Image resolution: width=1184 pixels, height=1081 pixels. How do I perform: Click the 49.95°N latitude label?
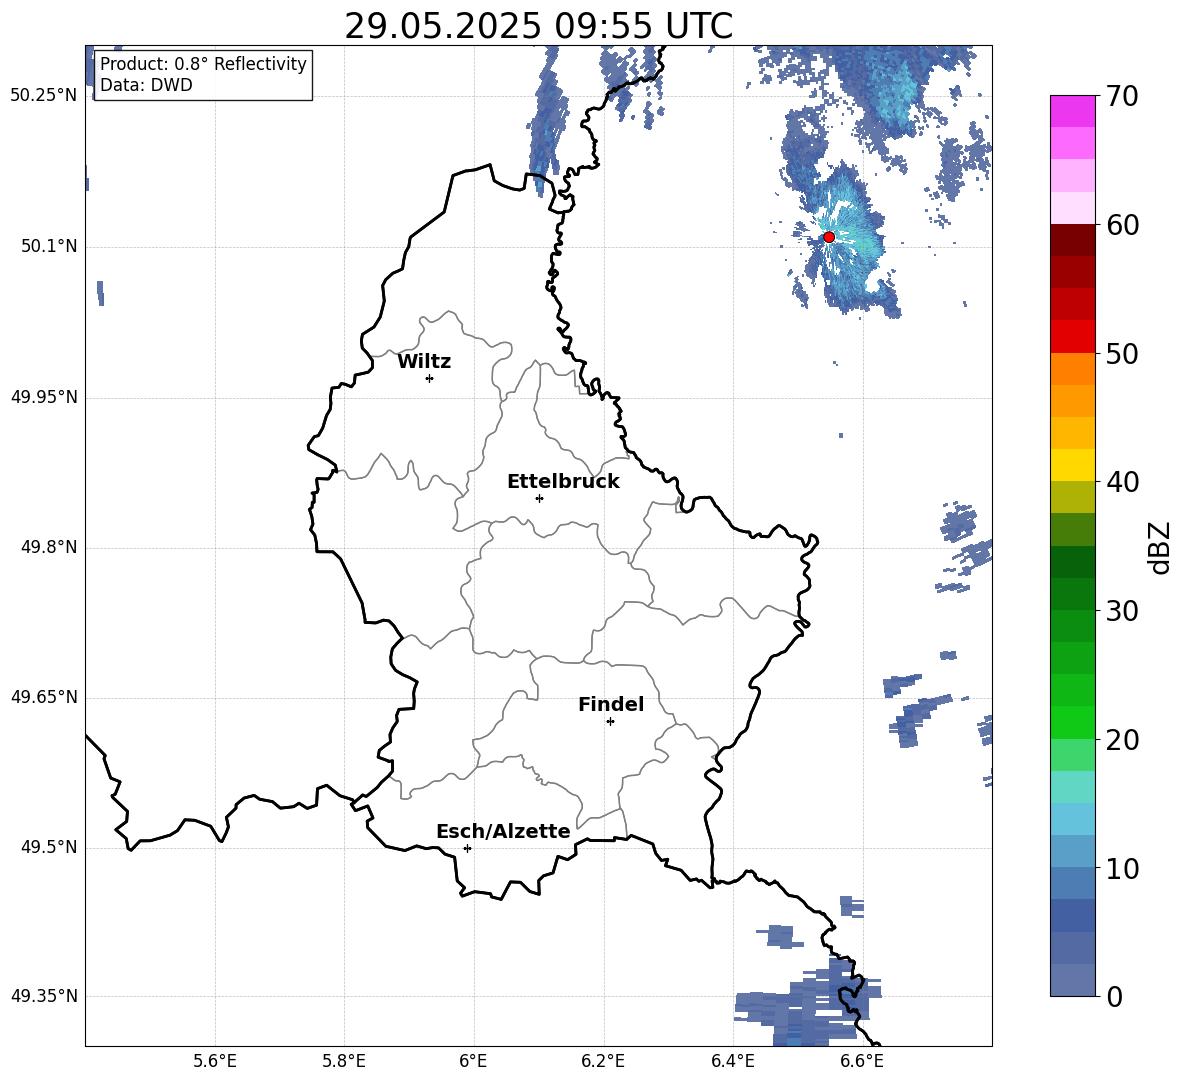pos(44,397)
